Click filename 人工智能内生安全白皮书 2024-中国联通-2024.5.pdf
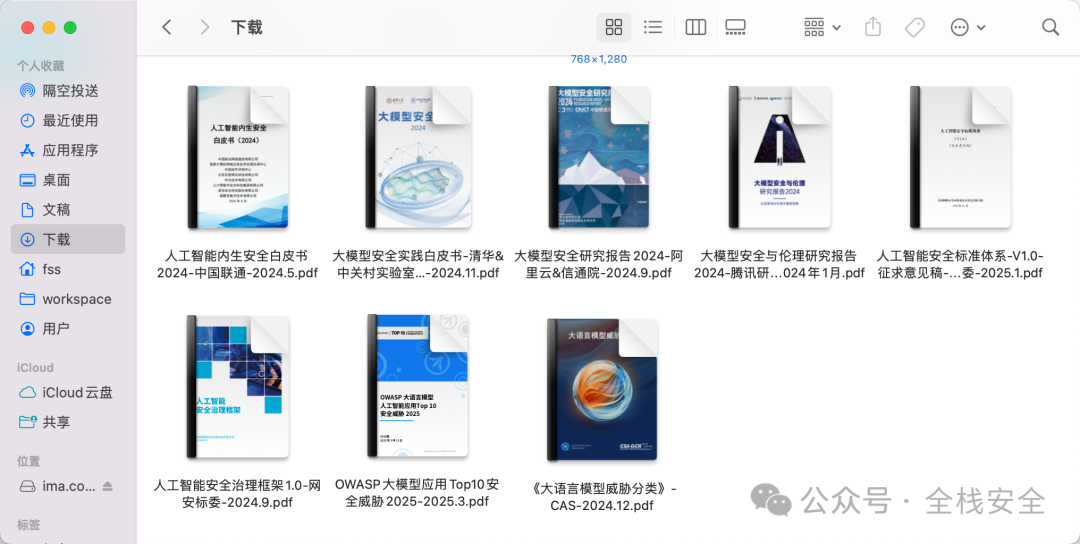 (238, 264)
